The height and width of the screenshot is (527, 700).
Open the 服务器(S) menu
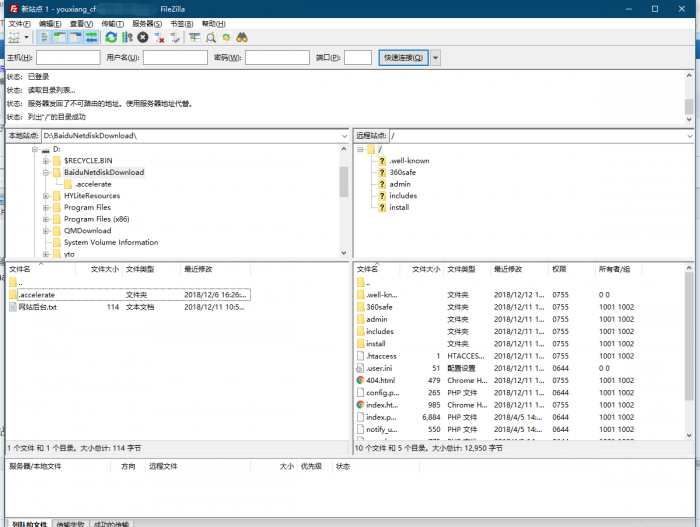click(146, 23)
